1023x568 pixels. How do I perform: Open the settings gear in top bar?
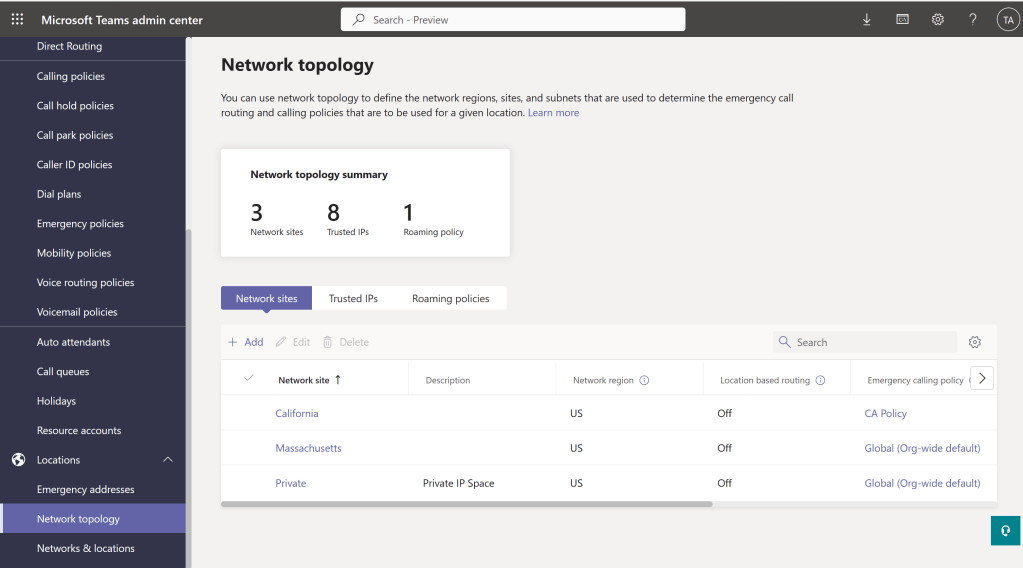pyautogui.click(x=938, y=19)
